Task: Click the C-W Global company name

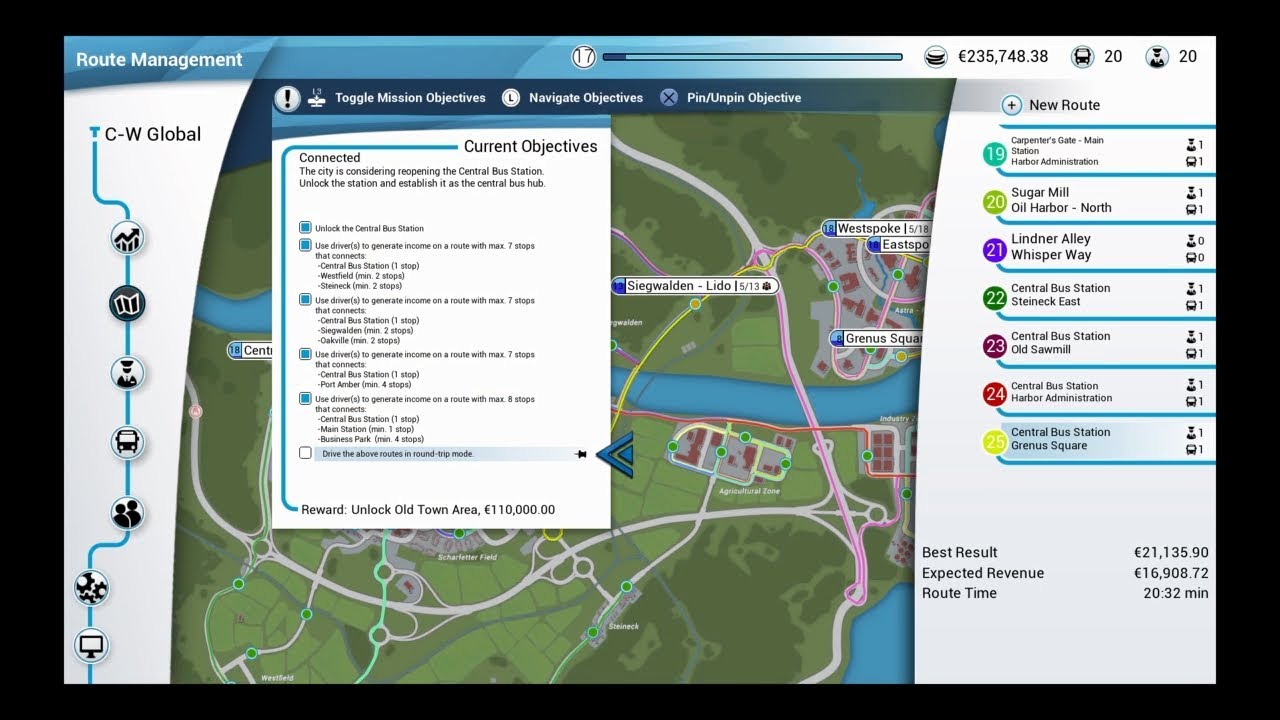Action: point(153,134)
